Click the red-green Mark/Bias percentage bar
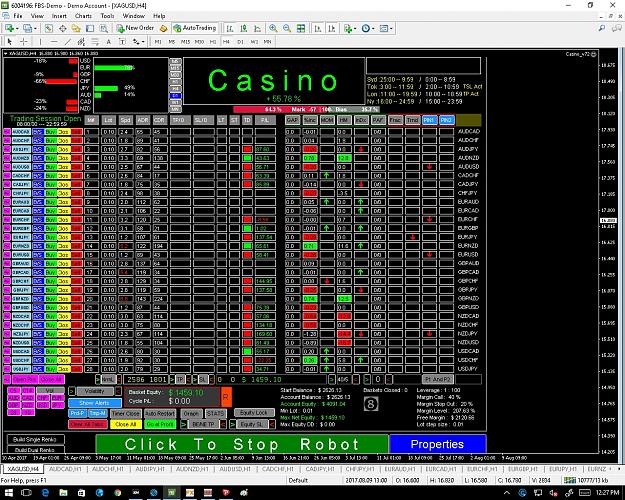The image size is (625, 500). 305,109
